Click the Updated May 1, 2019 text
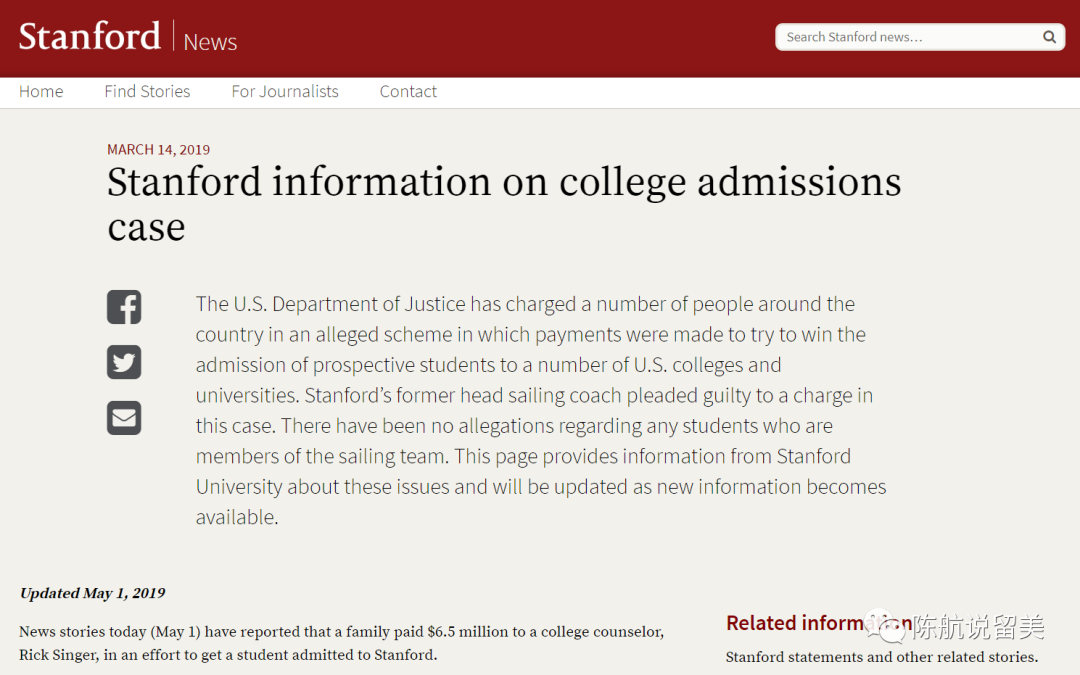1080x675 pixels. pyautogui.click(x=92, y=593)
